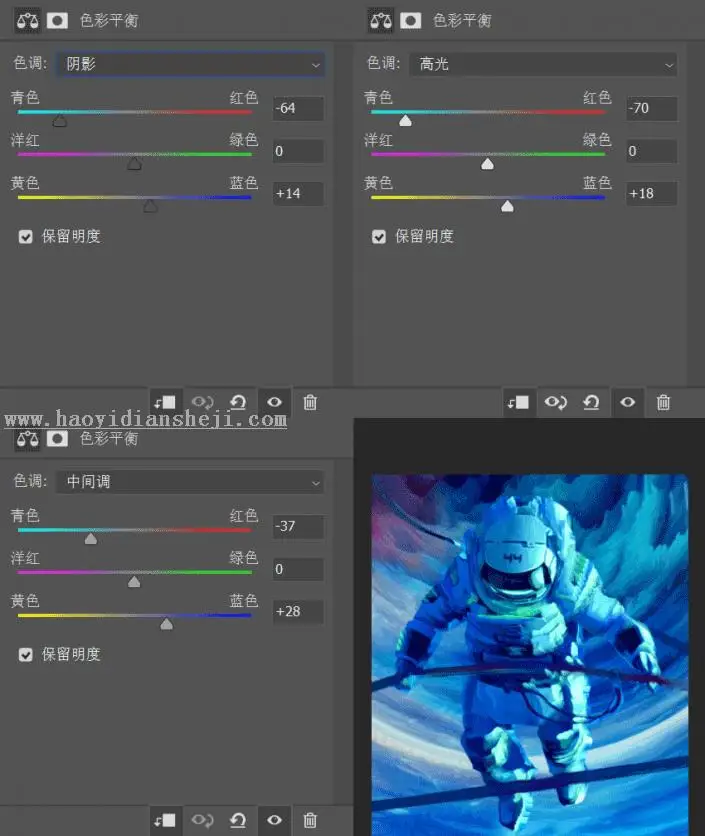
Task: Click the magenta-green slider handle in 中间调 panel
Action: click(x=134, y=582)
